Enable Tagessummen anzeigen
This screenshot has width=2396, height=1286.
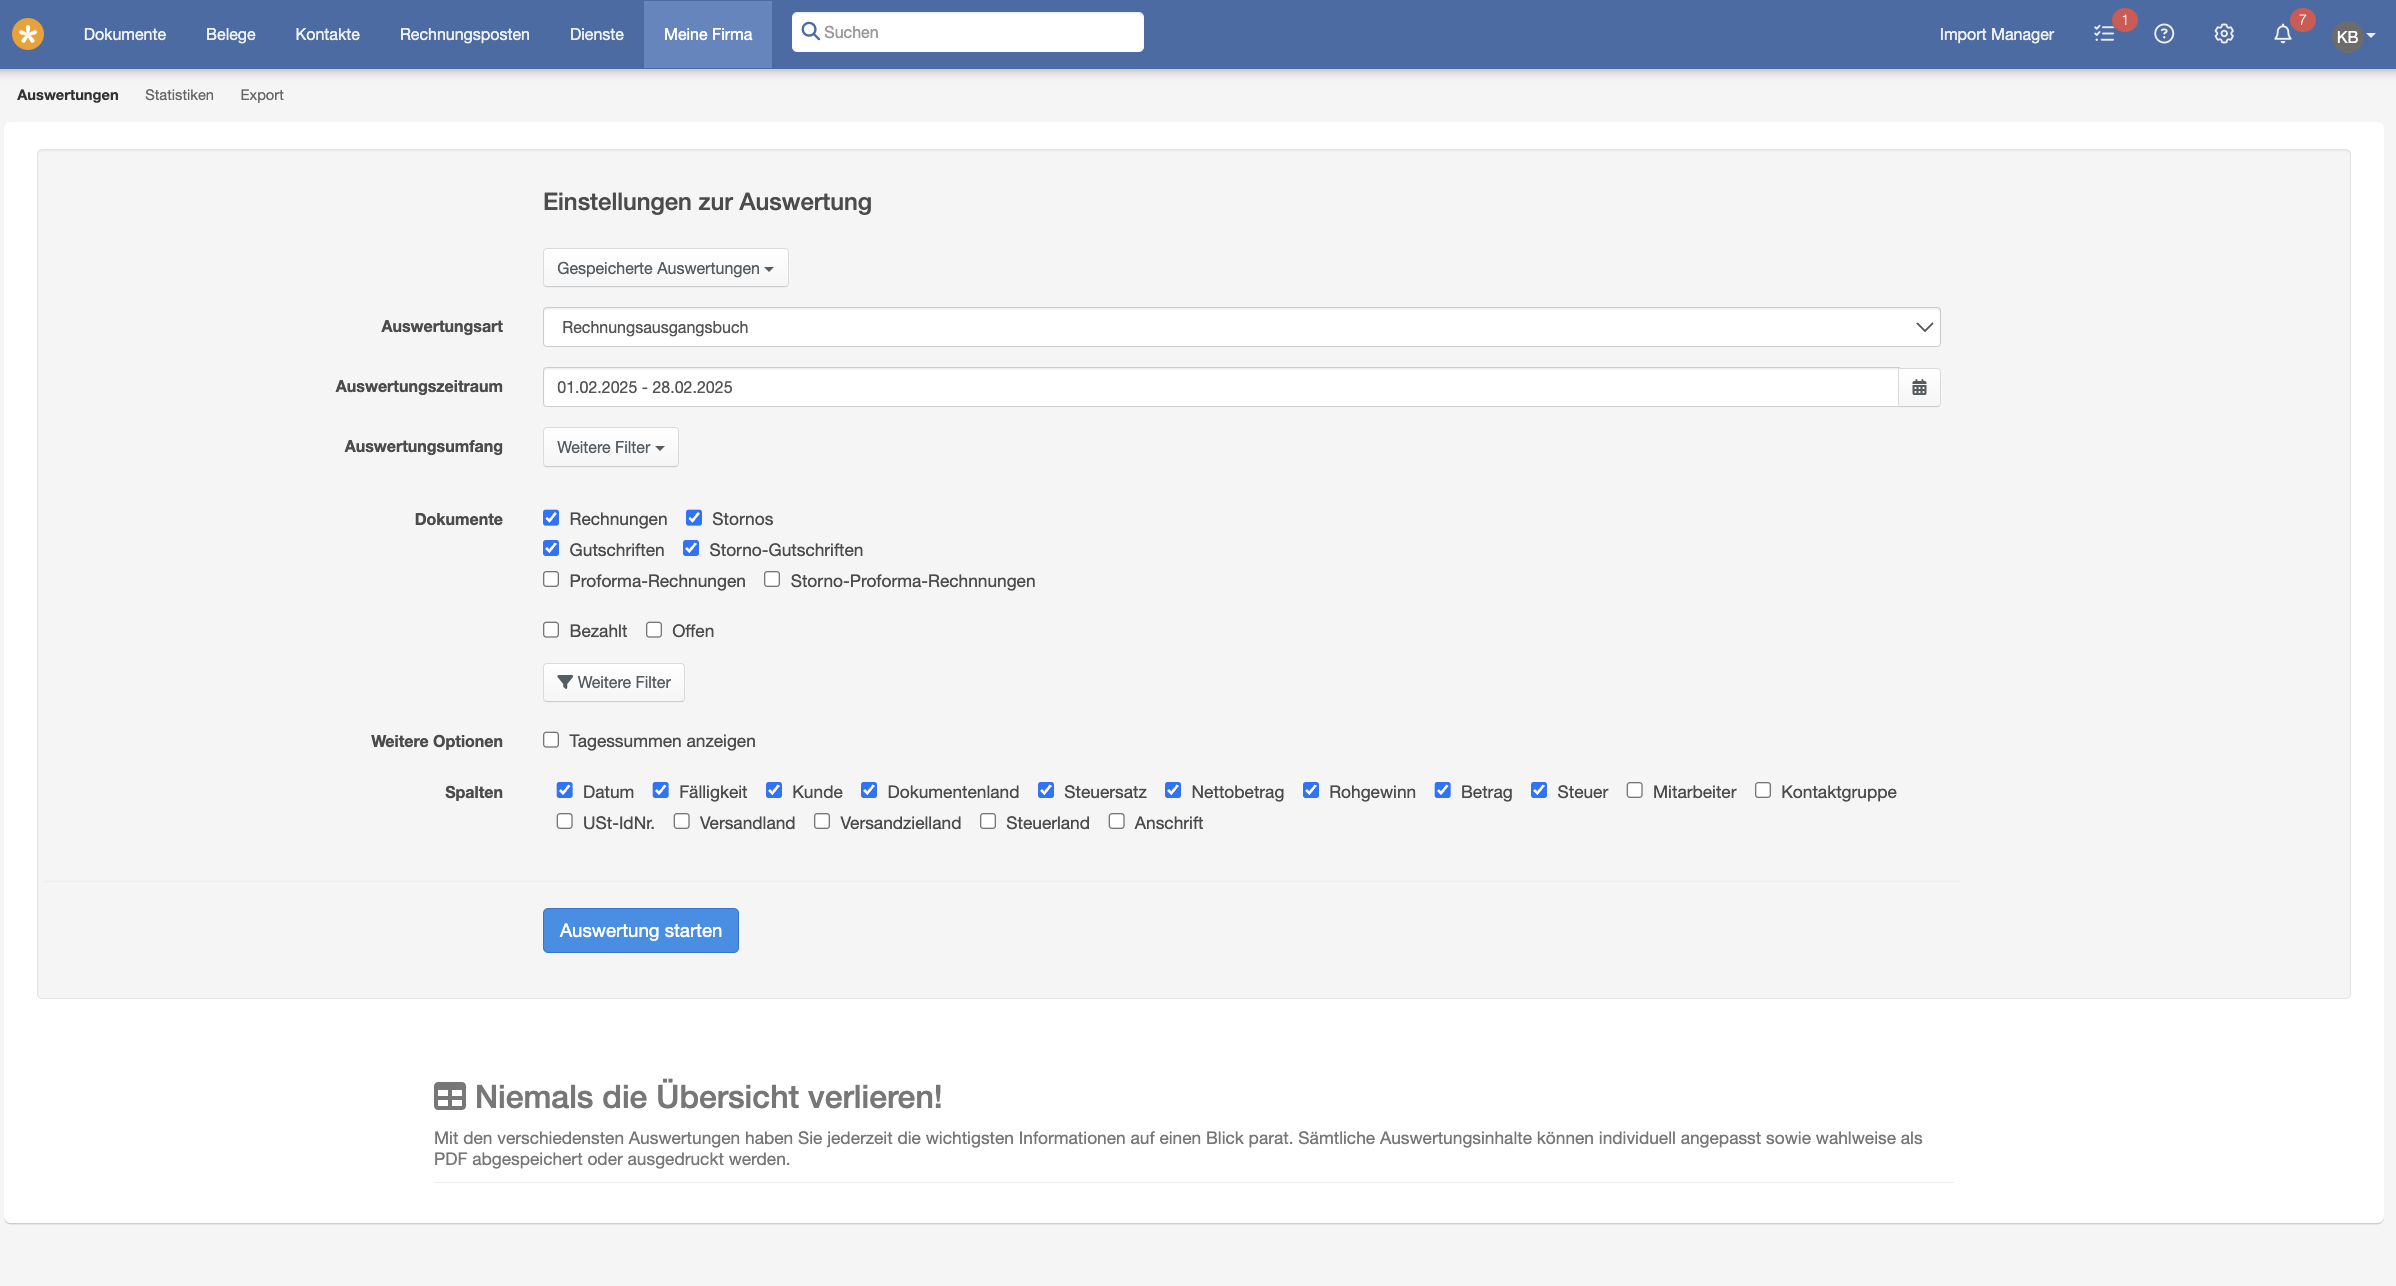click(551, 740)
